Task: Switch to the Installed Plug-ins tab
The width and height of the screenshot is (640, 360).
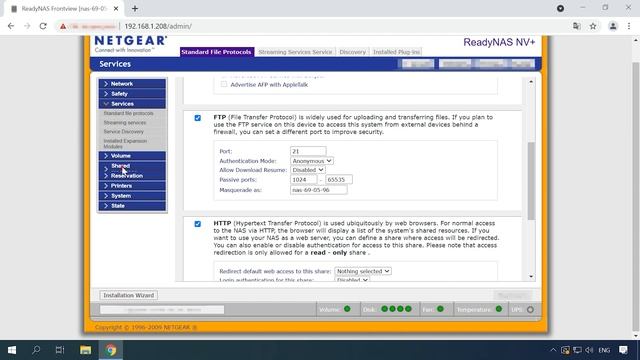Action: (396, 52)
